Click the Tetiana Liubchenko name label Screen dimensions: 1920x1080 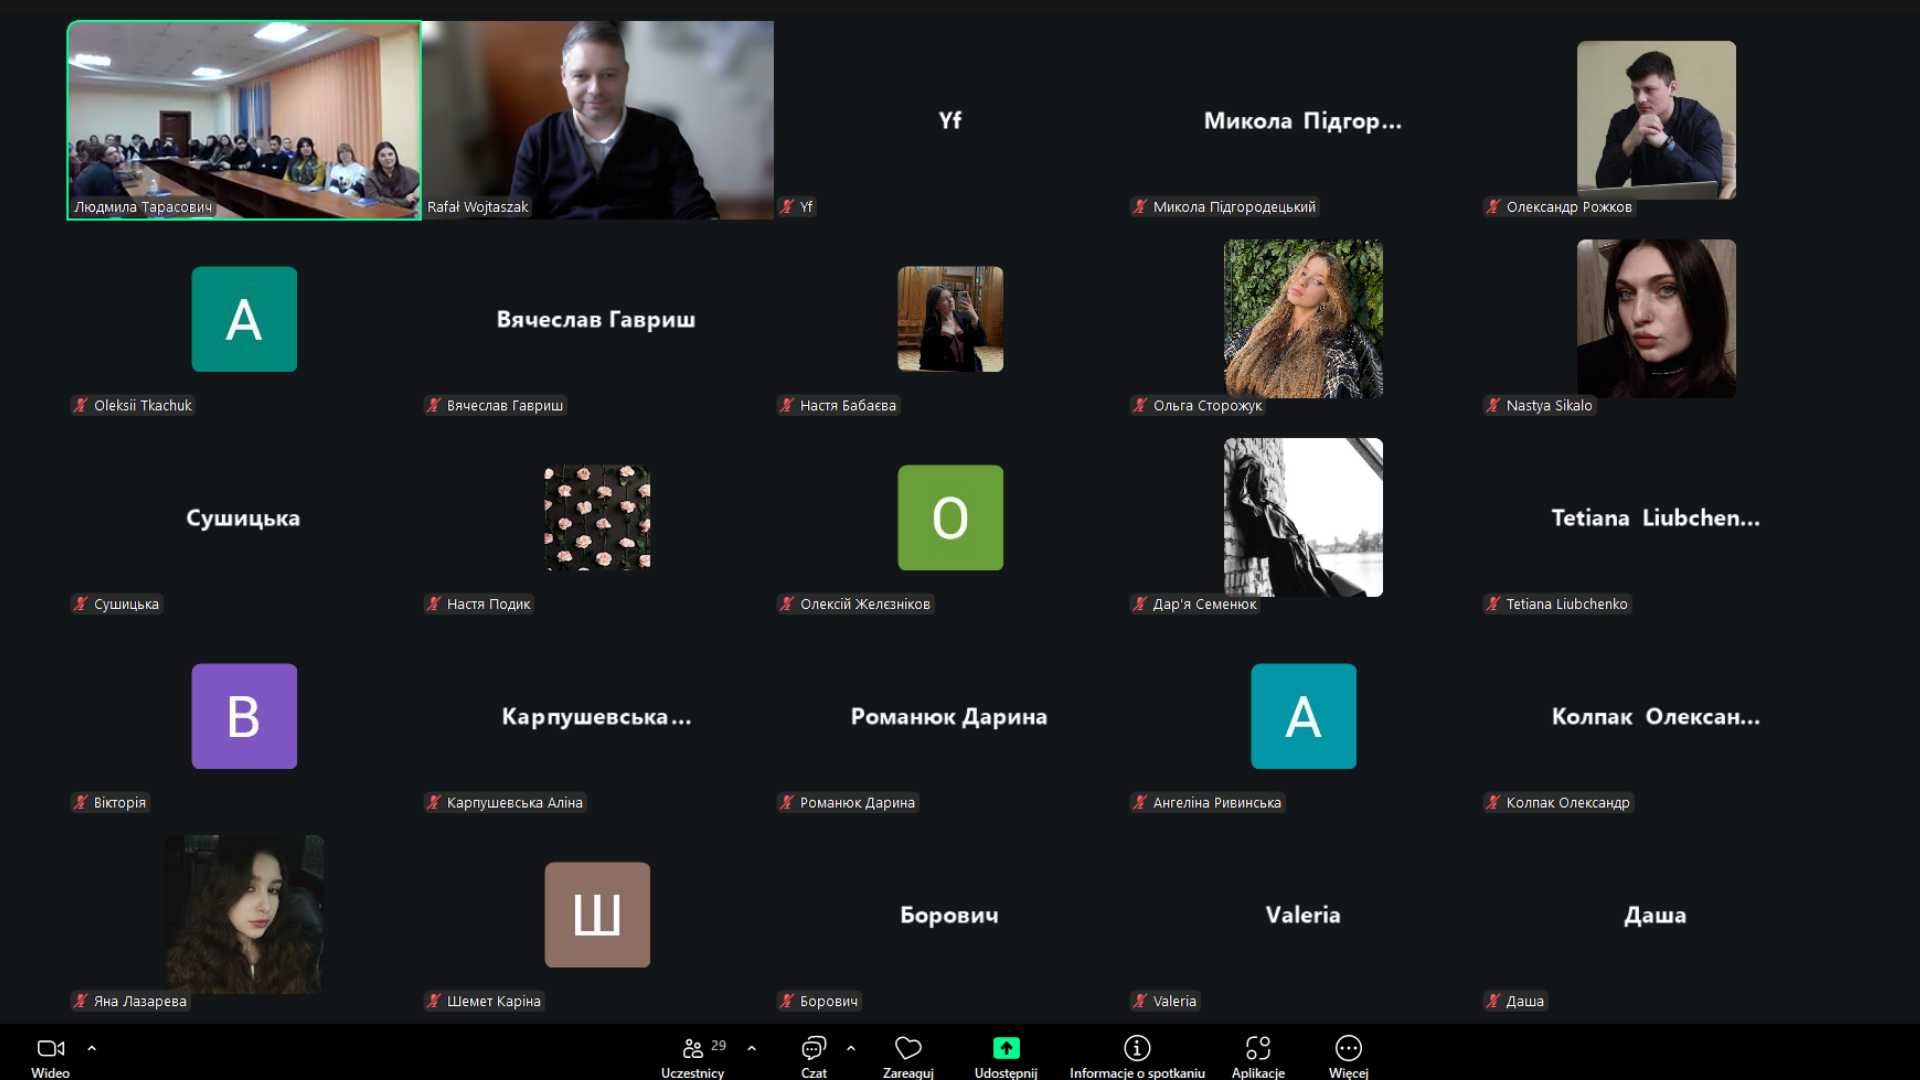click(x=1566, y=604)
